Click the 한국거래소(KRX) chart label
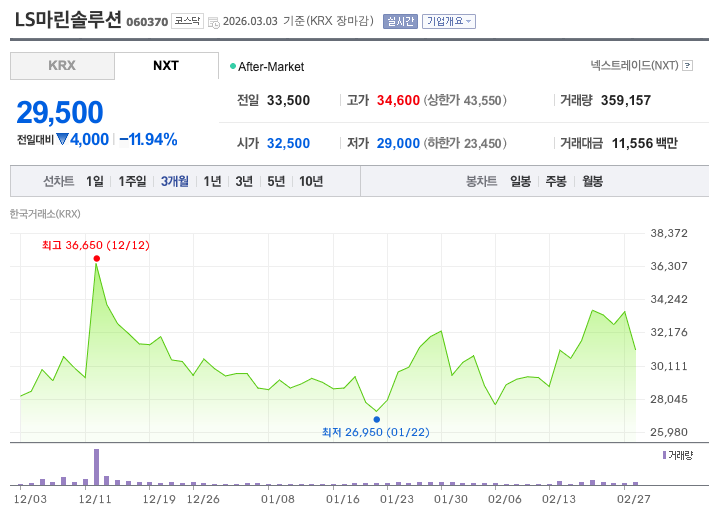Image resolution: width=709 pixels, height=521 pixels. (45, 214)
